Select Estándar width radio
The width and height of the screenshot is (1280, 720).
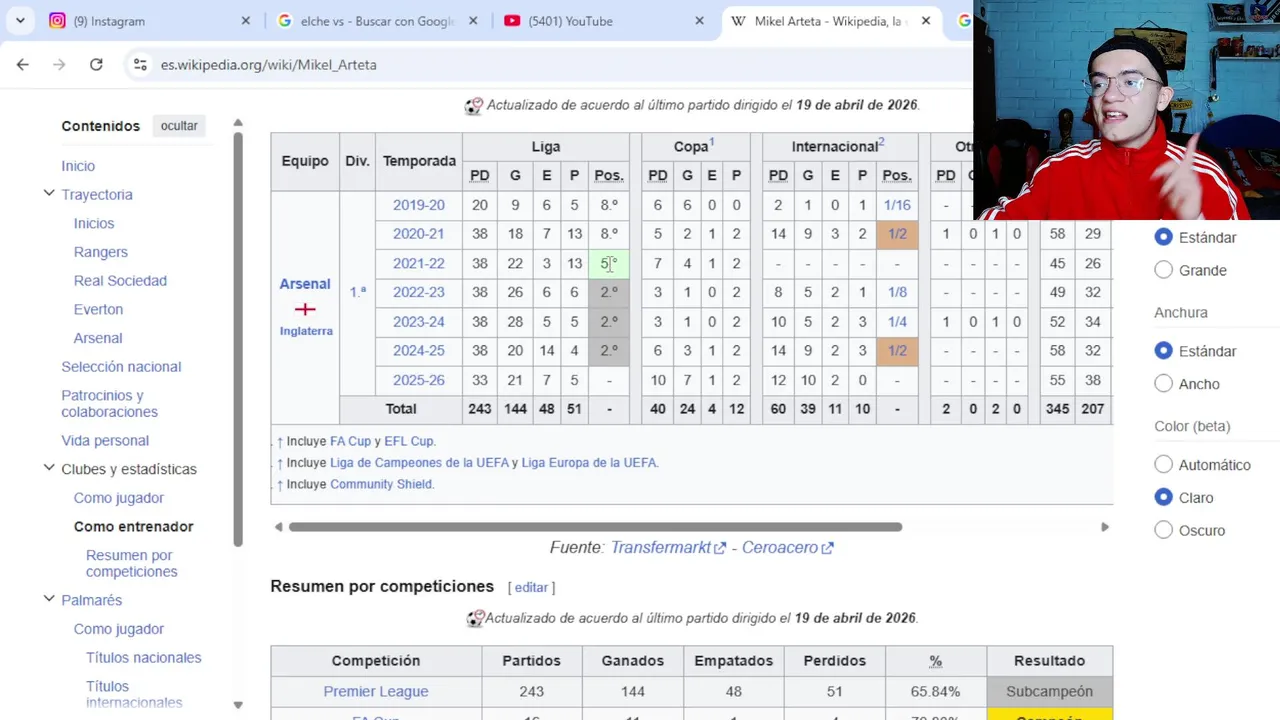1163,351
